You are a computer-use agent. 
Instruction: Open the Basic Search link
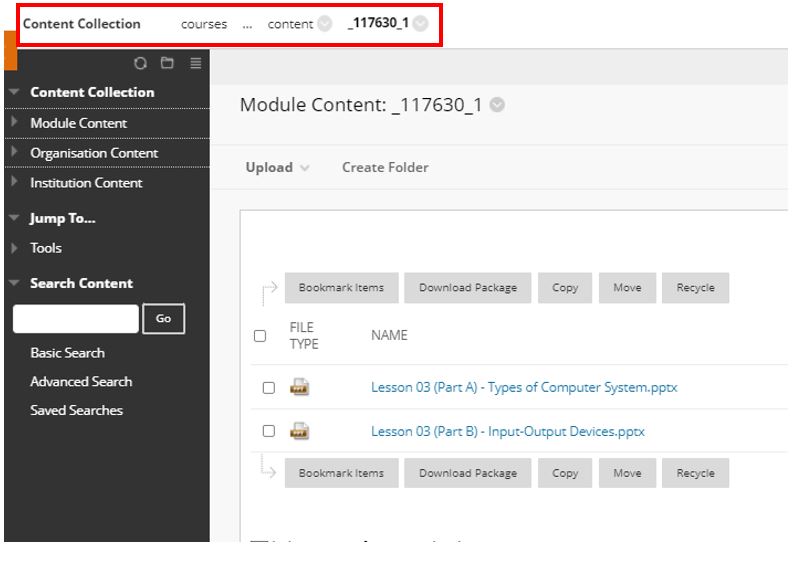click(68, 353)
